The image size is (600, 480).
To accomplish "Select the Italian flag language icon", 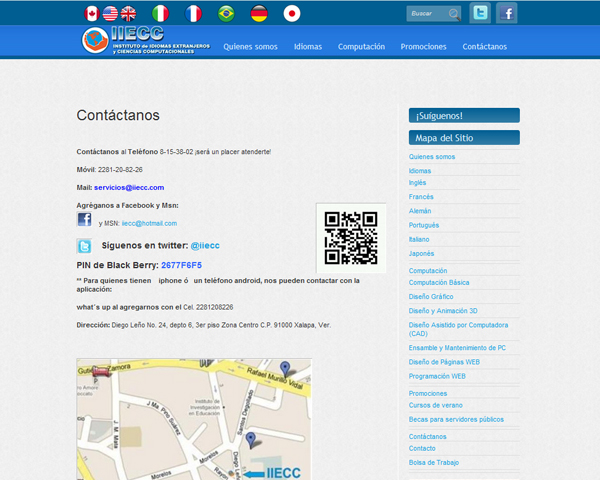I will click(160, 13).
